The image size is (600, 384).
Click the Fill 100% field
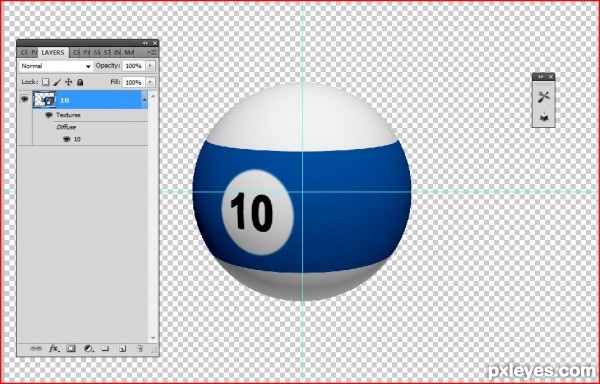[x=134, y=82]
